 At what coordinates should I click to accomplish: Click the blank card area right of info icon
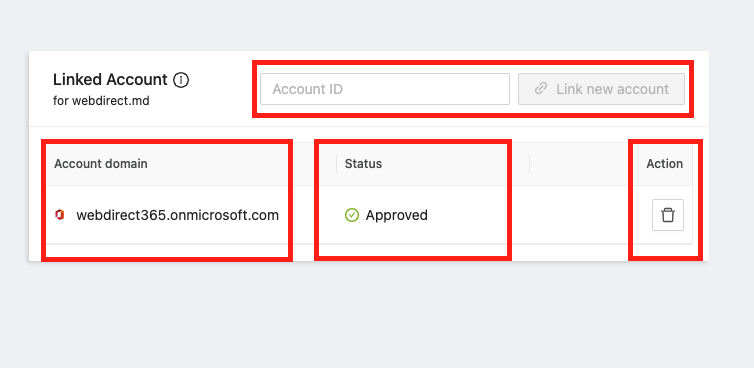[220, 89]
